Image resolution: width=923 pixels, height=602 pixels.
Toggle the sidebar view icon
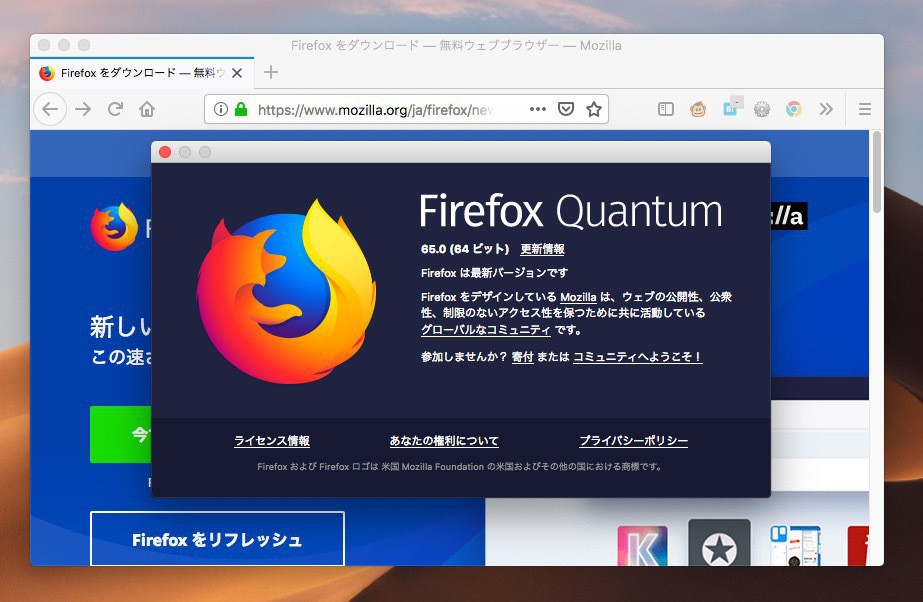[666, 109]
